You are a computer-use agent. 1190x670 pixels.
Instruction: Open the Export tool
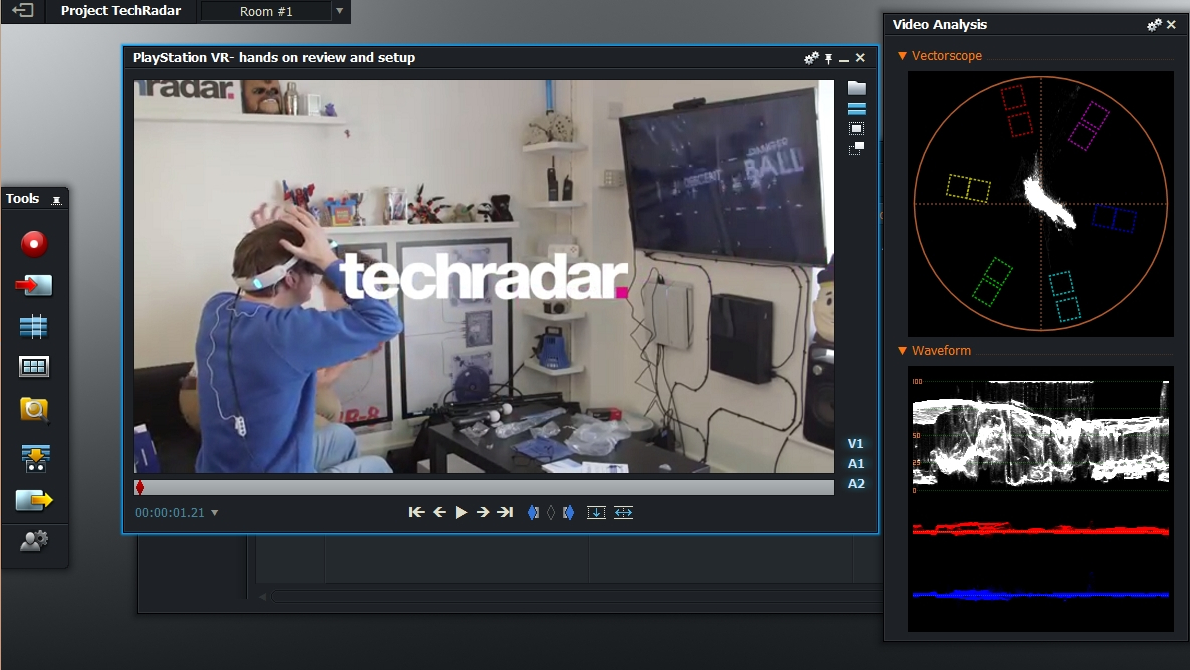click(x=33, y=500)
